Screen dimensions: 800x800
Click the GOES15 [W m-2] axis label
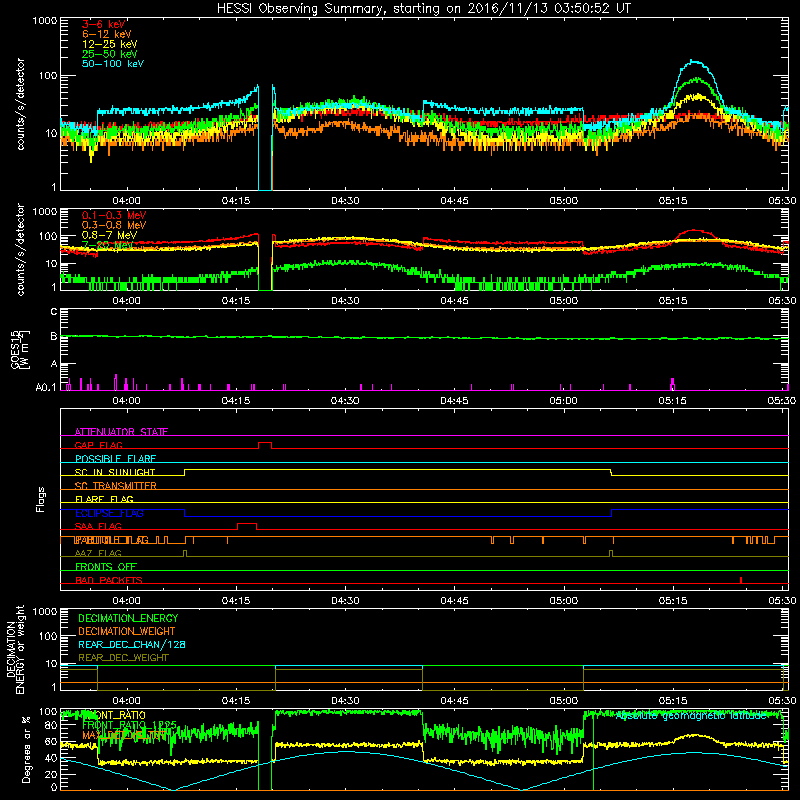click(19, 349)
